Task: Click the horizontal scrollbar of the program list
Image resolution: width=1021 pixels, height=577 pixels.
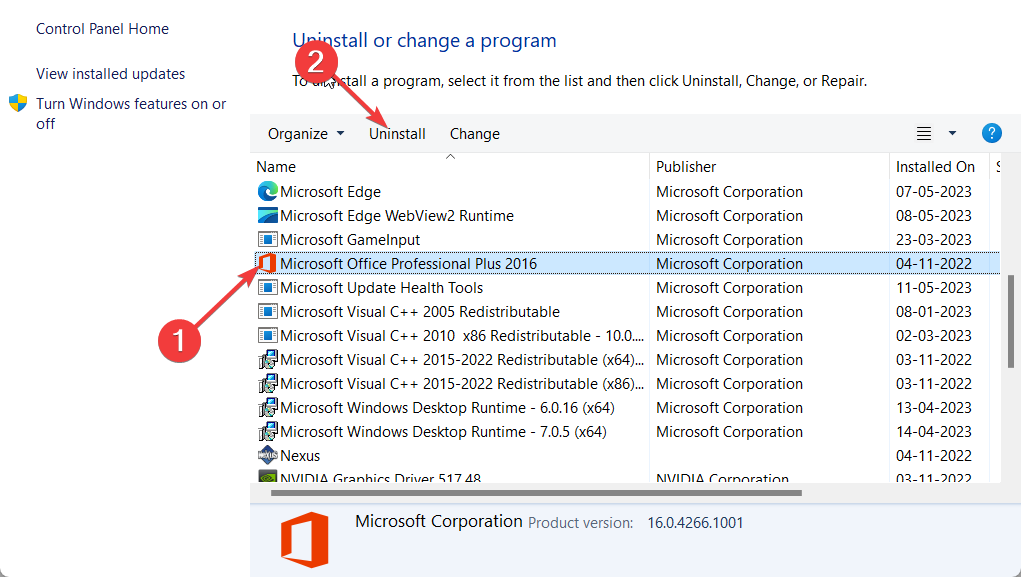Action: pos(536,493)
